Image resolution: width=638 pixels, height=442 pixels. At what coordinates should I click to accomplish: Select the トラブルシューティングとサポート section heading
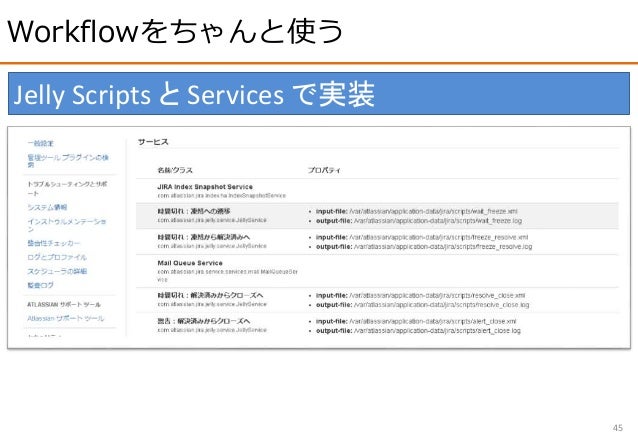[67, 188]
